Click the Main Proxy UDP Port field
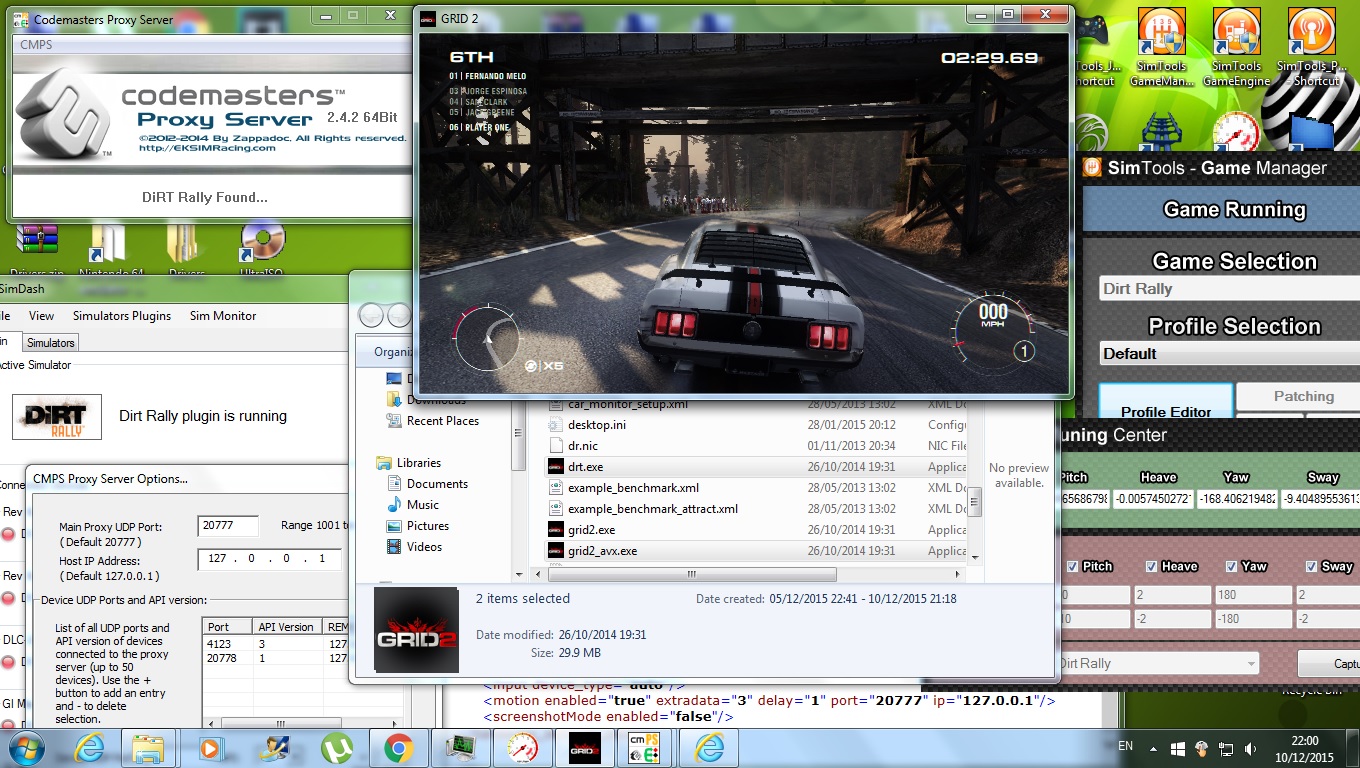This screenshot has height=768, width=1360. pyautogui.click(x=228, y=526)
